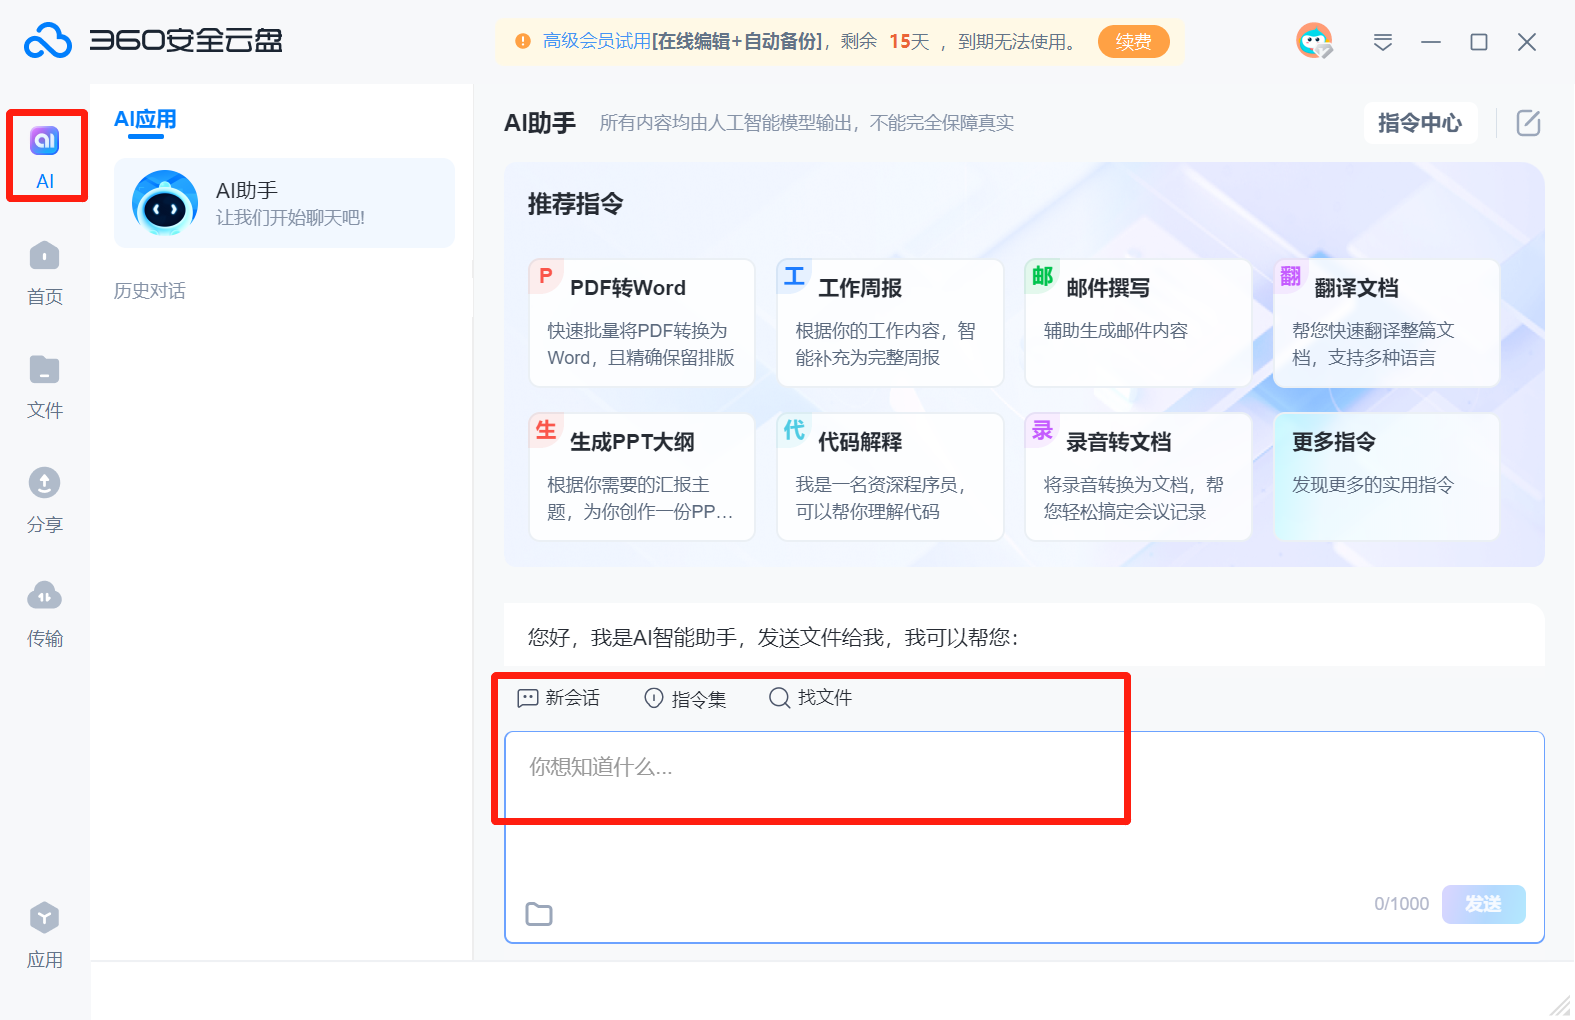Attach file using folder icon
This screenshot has width=1575, height=1020.
coord(539,914)
